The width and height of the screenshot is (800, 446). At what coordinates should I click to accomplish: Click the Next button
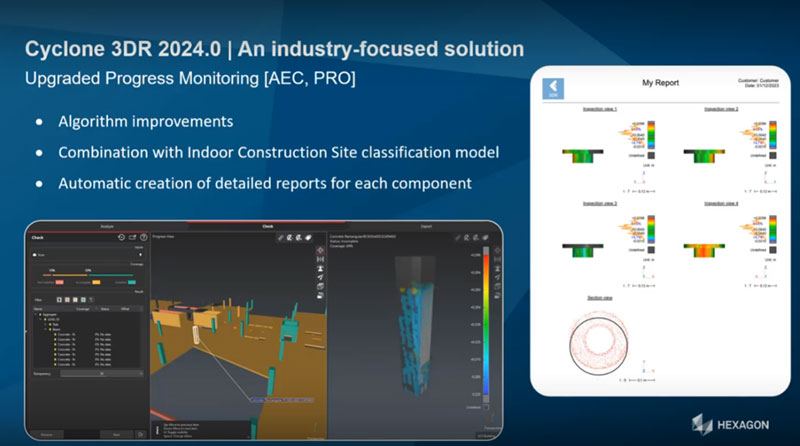(117, 434)
